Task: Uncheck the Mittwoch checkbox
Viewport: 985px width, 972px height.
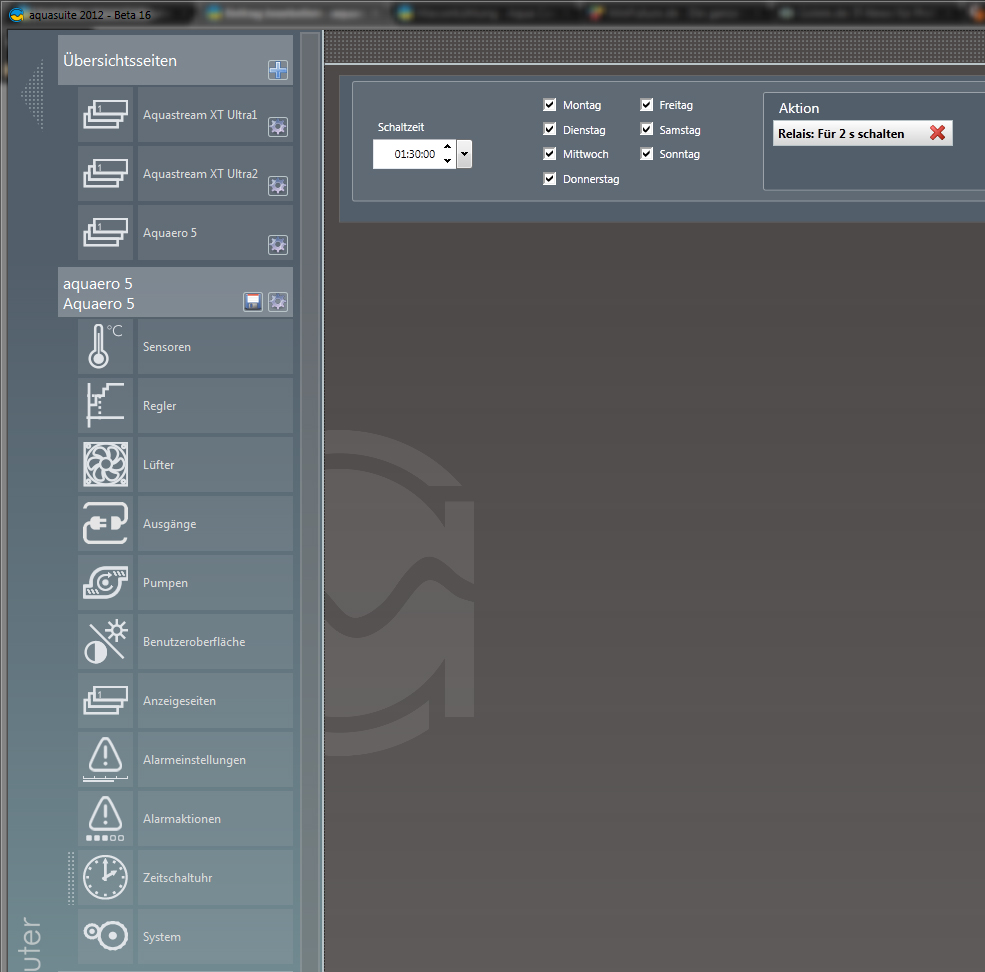Action: click(x=550, y=153)
